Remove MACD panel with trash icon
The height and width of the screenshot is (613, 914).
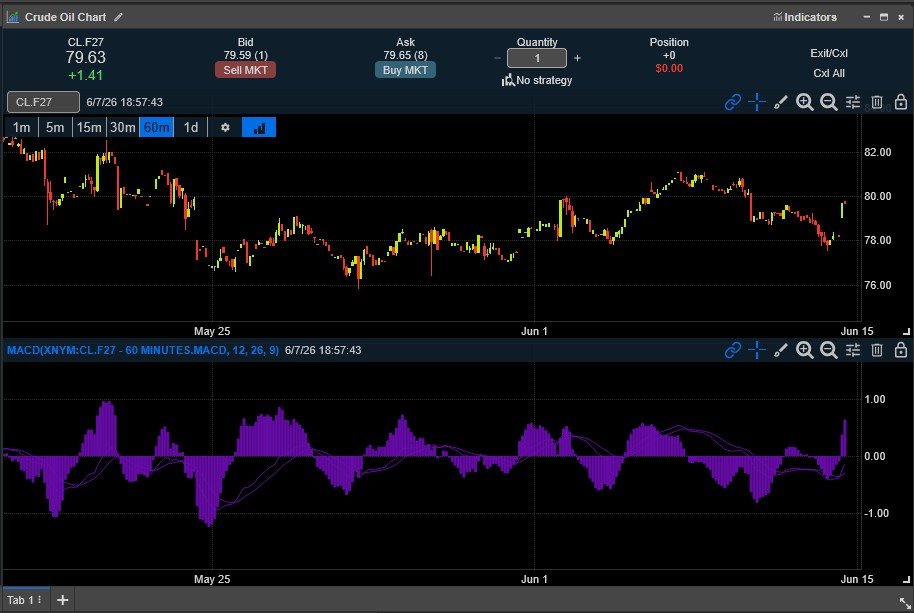click(x=877, y=350)
